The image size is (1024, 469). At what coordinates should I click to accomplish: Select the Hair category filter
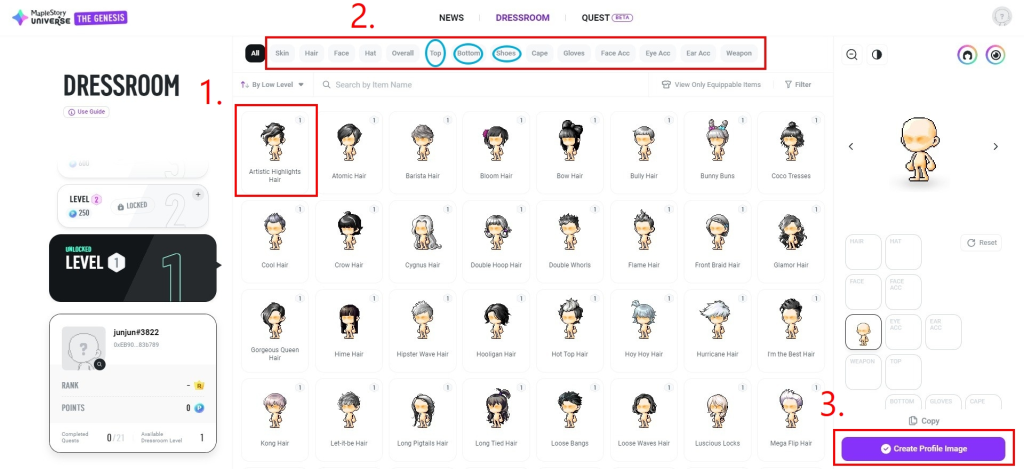tap(312, 54)
